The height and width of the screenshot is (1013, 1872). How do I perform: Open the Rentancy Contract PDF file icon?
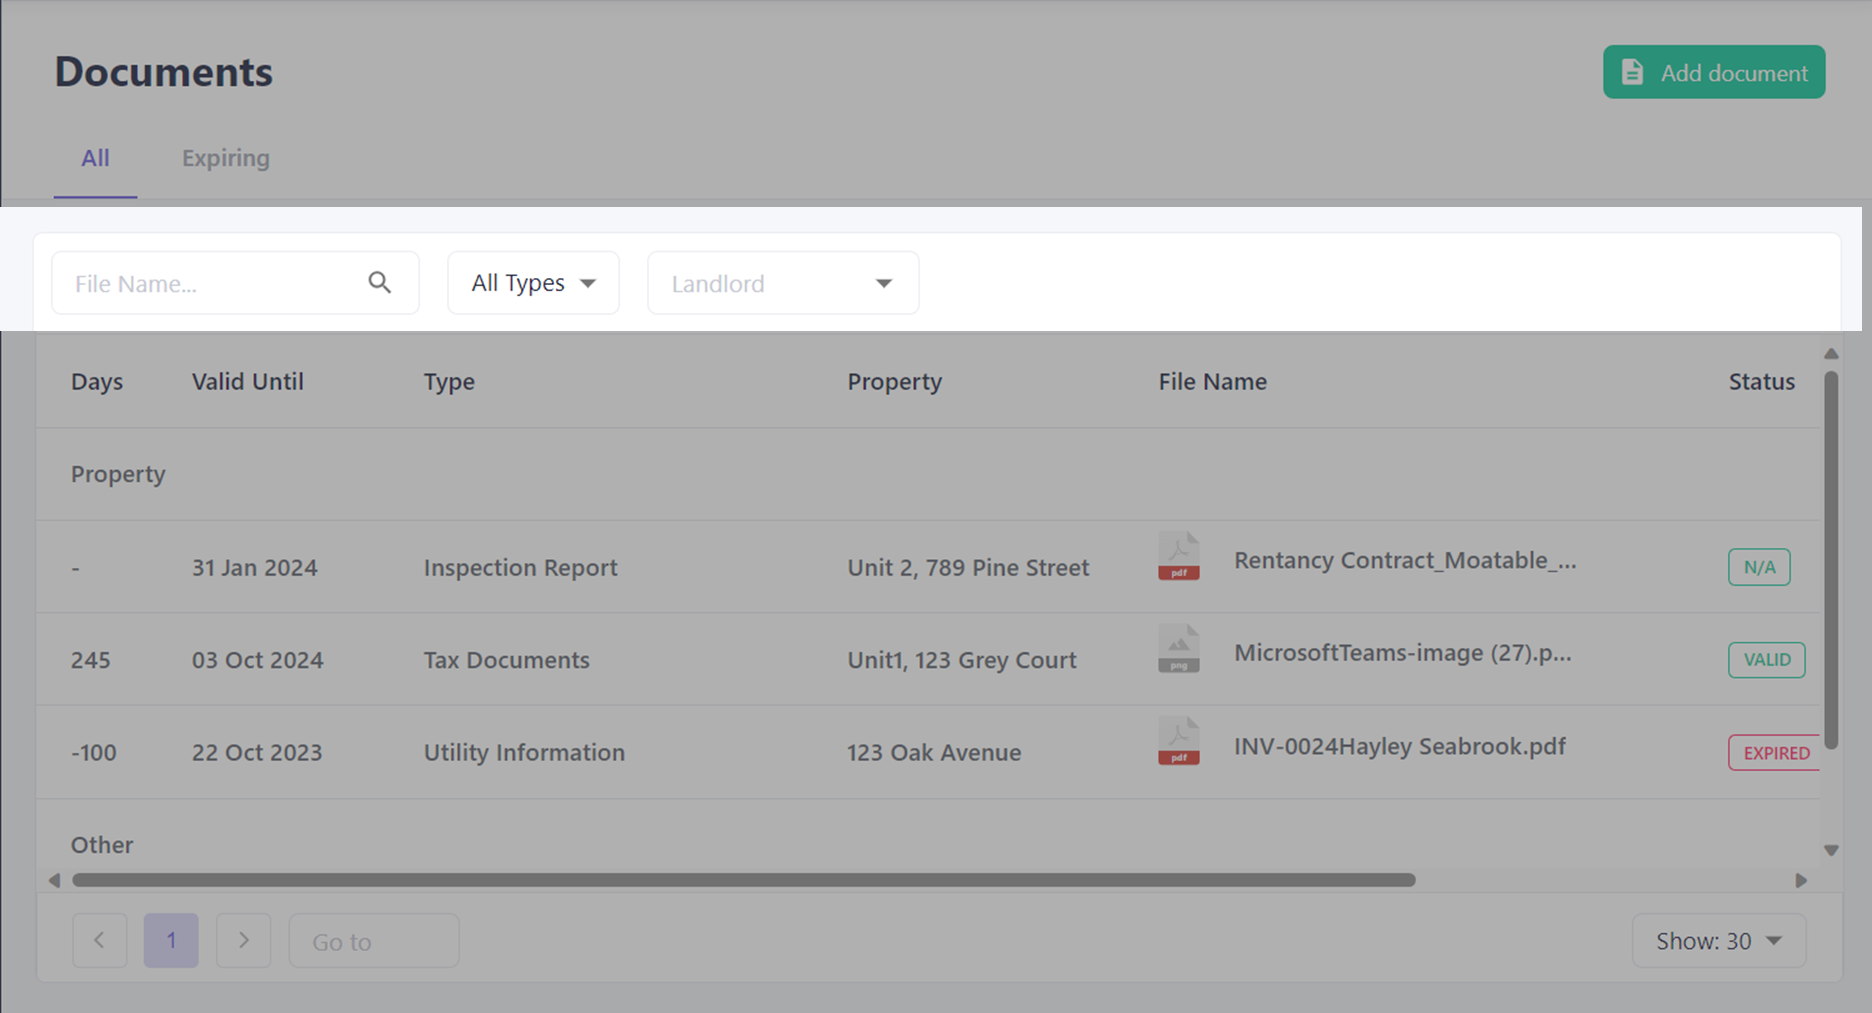click(x=1179, y=557)
